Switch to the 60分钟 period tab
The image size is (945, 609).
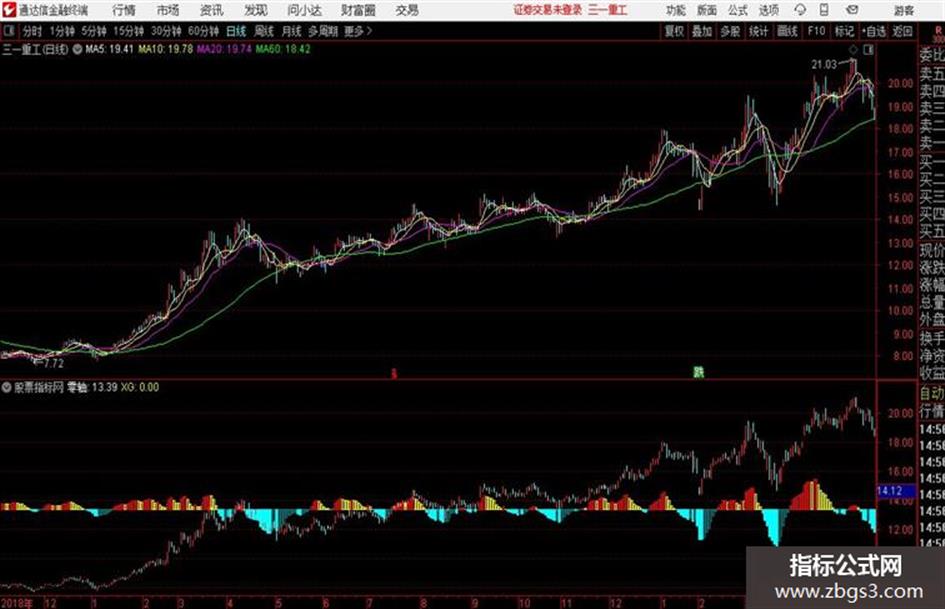203,31
